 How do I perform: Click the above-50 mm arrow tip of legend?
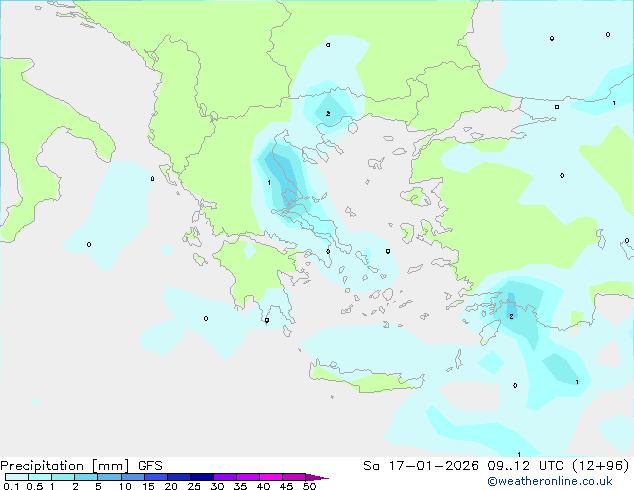click(317, 477)
